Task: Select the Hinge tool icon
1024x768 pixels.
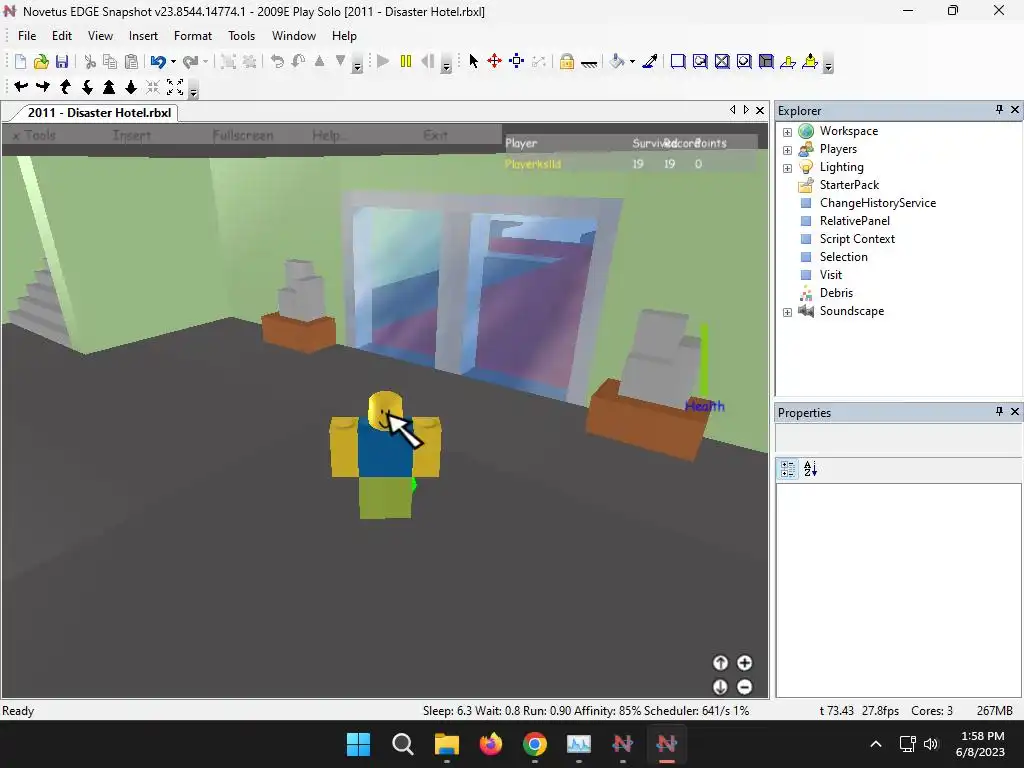Action: (788, 61)
